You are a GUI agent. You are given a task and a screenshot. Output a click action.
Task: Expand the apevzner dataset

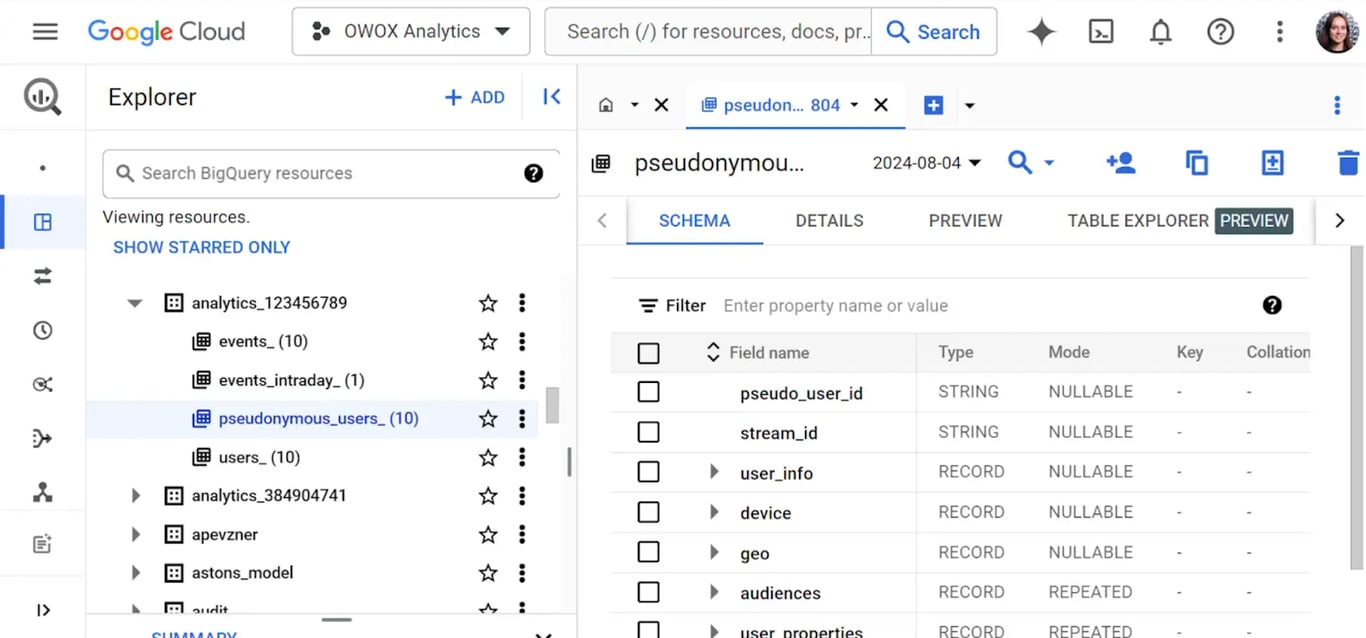(x=135, y=535)
